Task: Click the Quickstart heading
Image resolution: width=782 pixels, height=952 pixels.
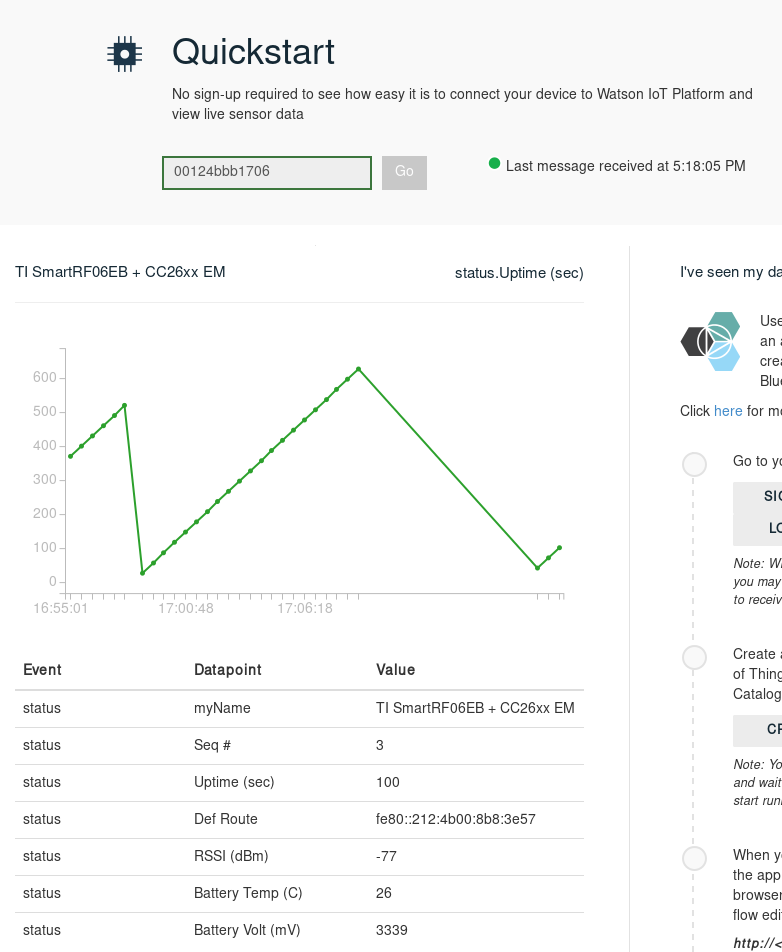Action: (x=253, y=52)
